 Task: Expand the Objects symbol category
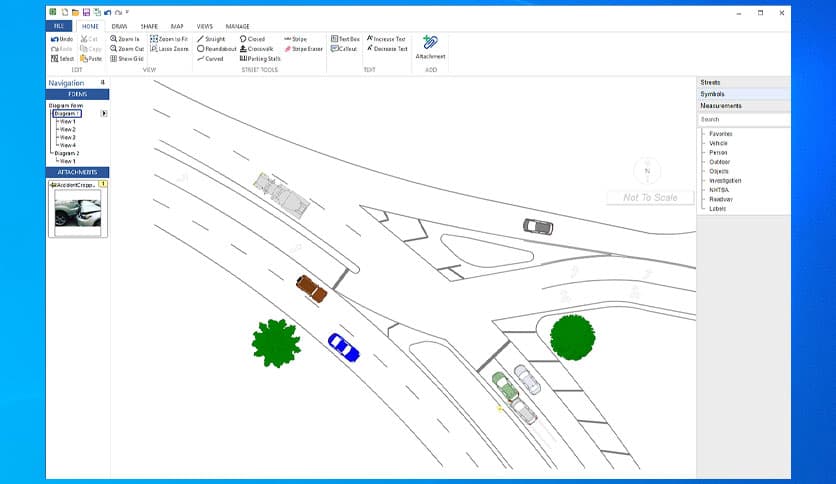pyautogui.click(x=719, y=171)
